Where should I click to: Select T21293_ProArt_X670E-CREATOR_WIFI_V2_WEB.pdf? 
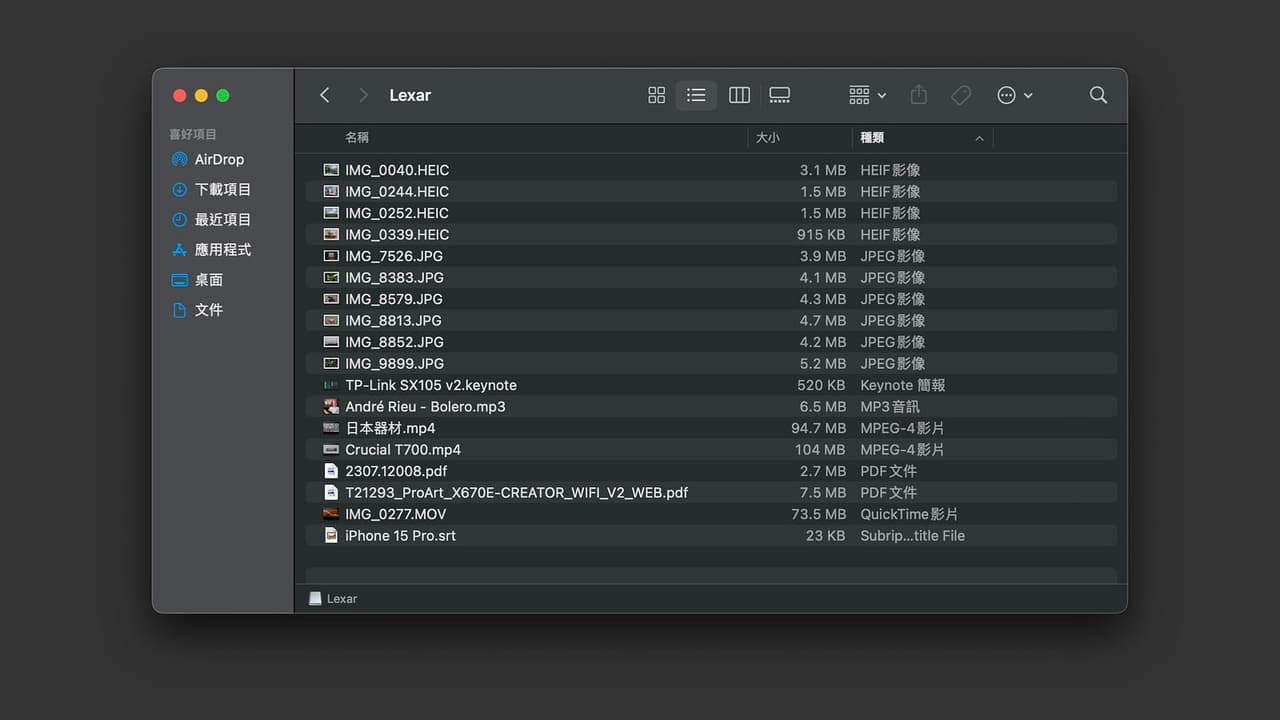point(711,492)
